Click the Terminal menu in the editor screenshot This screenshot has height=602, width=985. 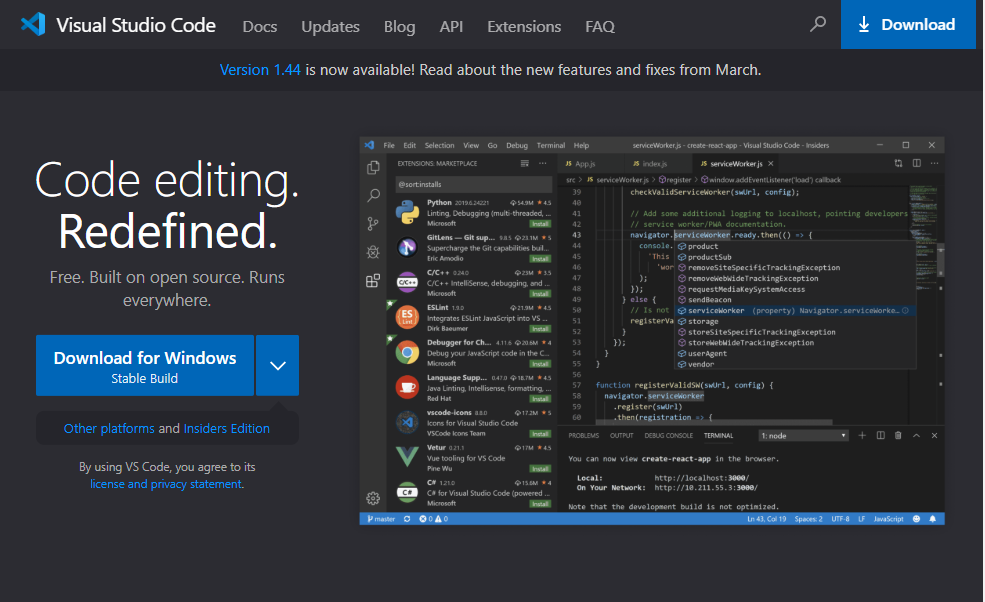pos(550,145)
